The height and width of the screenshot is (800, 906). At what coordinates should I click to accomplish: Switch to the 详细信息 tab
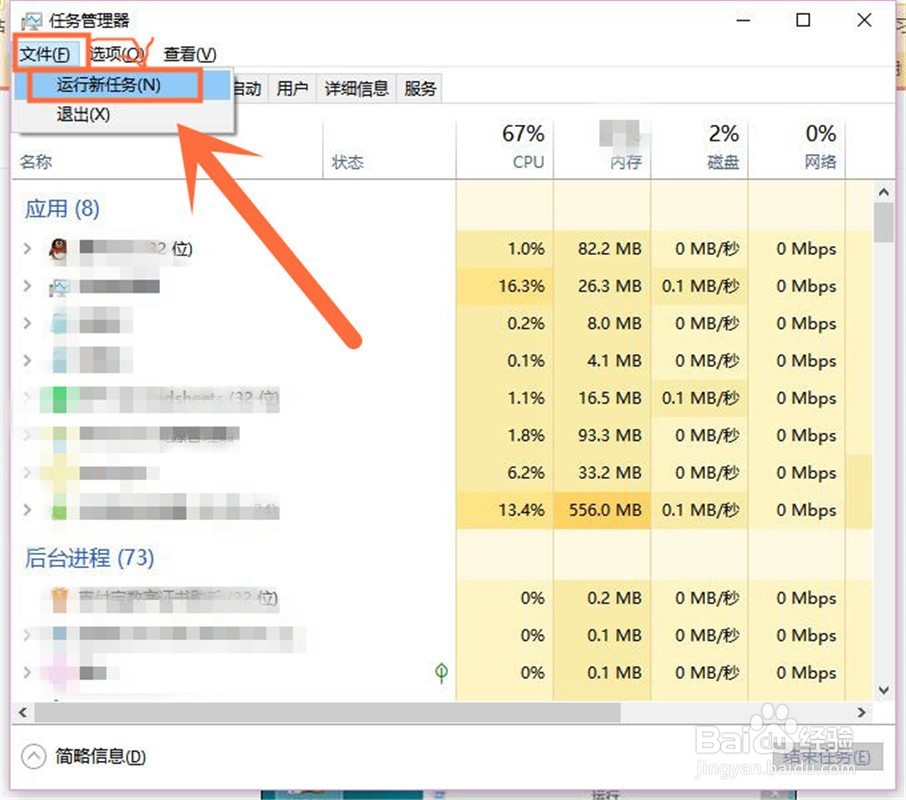[x=357, y=88]
